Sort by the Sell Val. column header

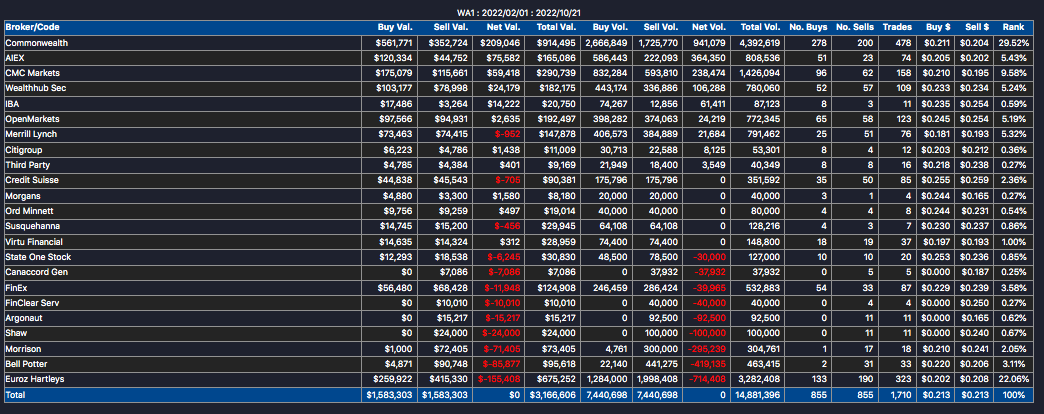[x=451, y=27]
